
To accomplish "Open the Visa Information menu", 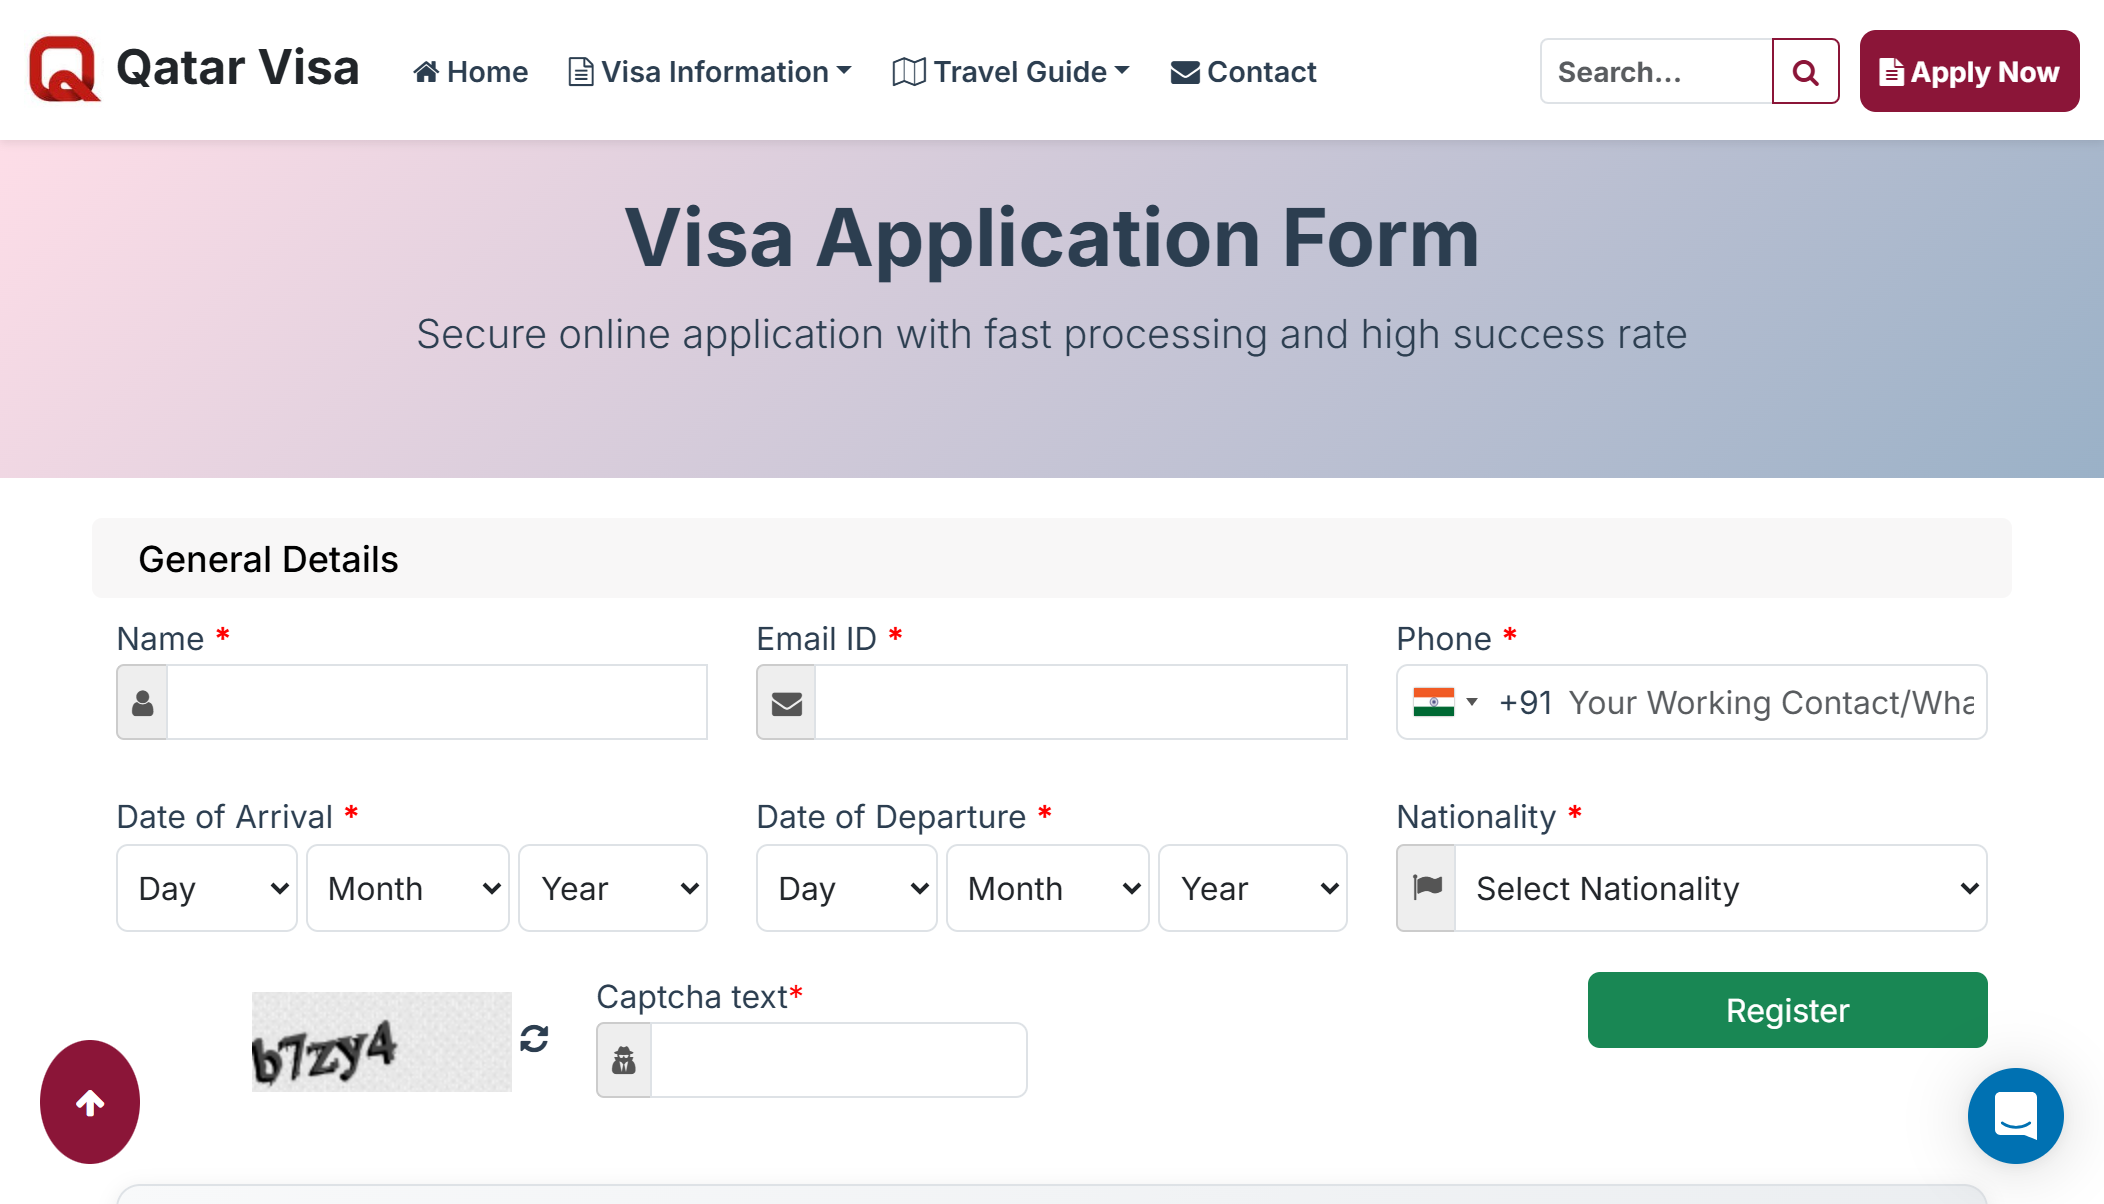I will point(710,72).
